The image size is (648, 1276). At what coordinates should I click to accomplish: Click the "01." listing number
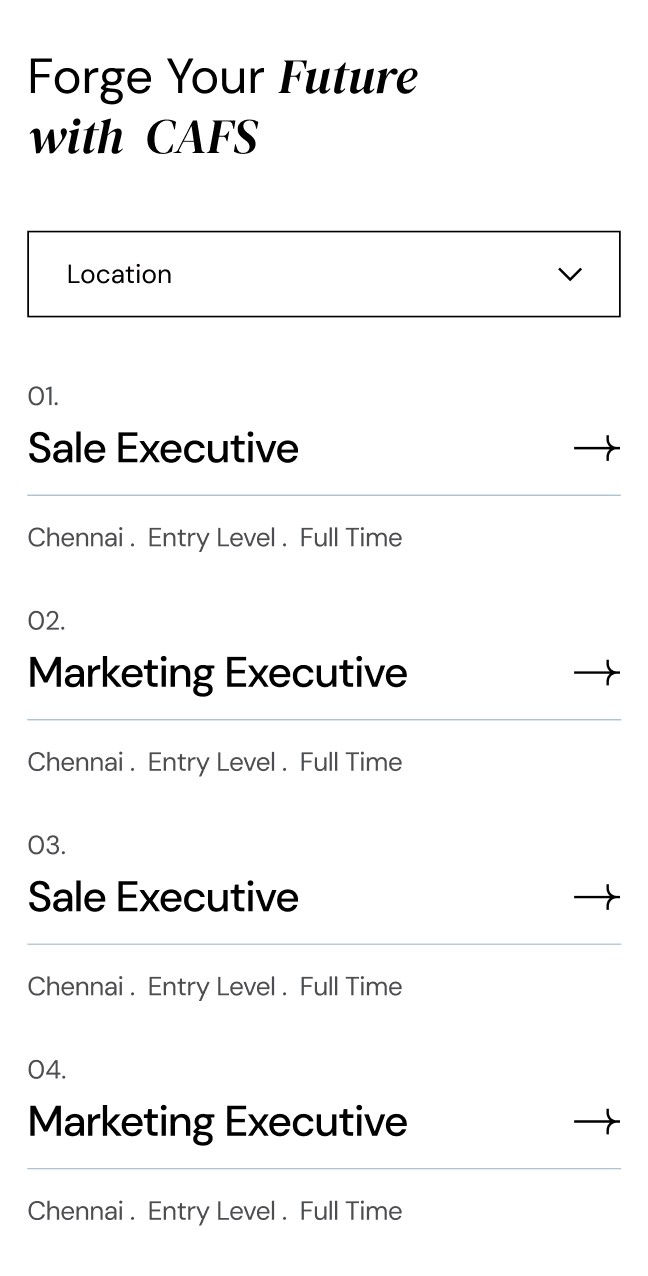click(x=43, y=397)
